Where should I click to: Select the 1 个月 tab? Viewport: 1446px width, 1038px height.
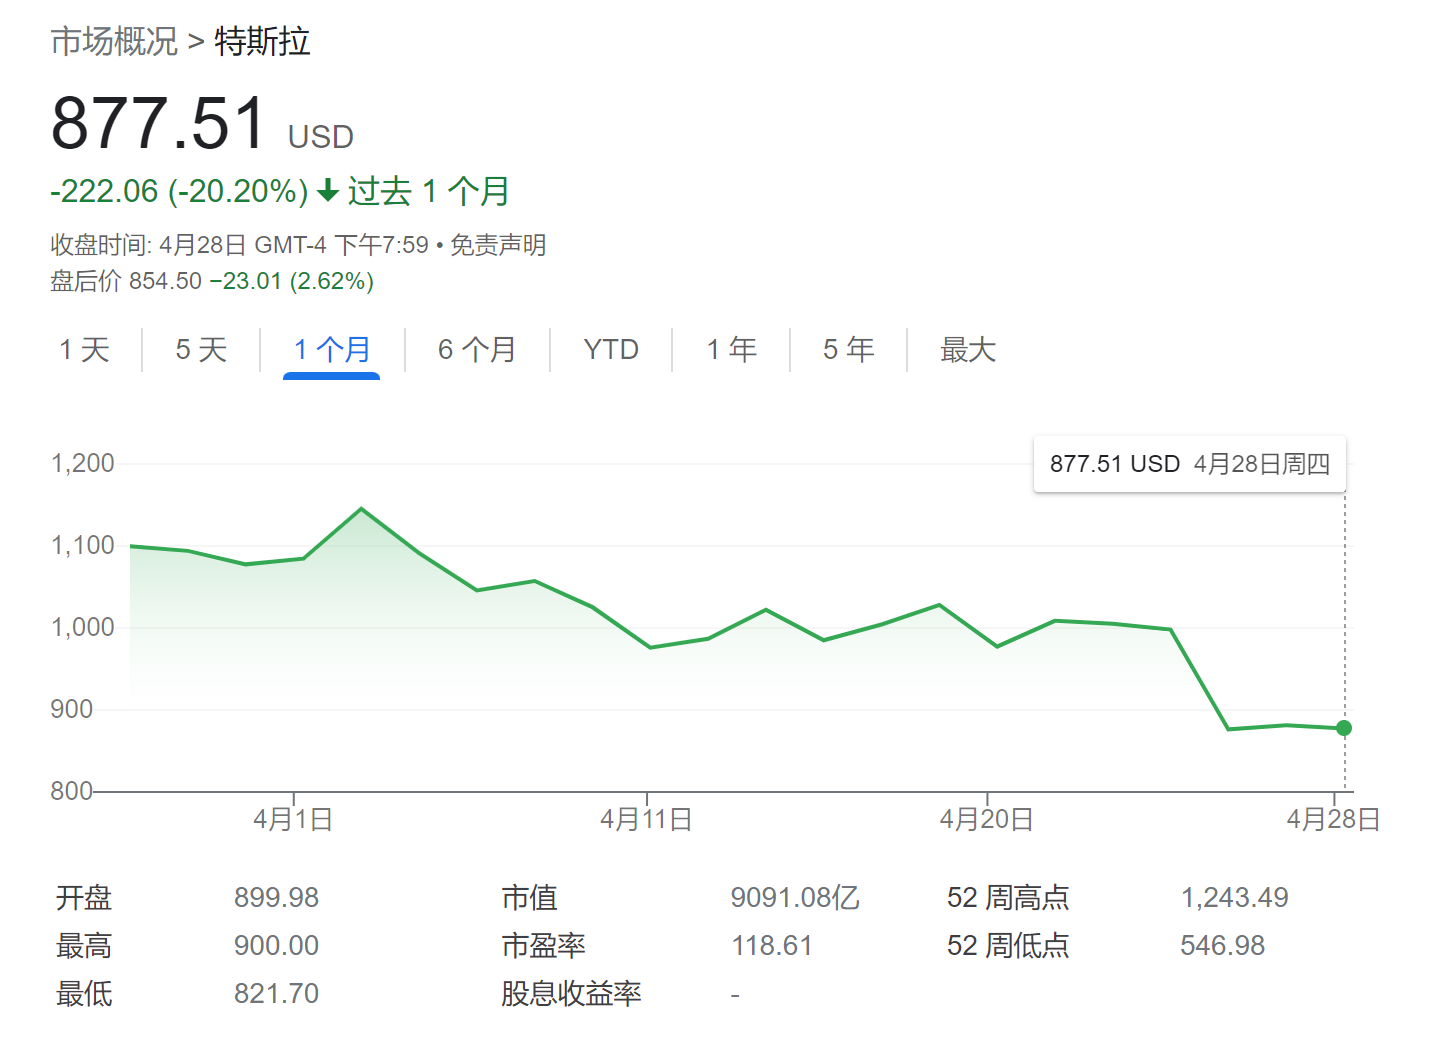332,350
